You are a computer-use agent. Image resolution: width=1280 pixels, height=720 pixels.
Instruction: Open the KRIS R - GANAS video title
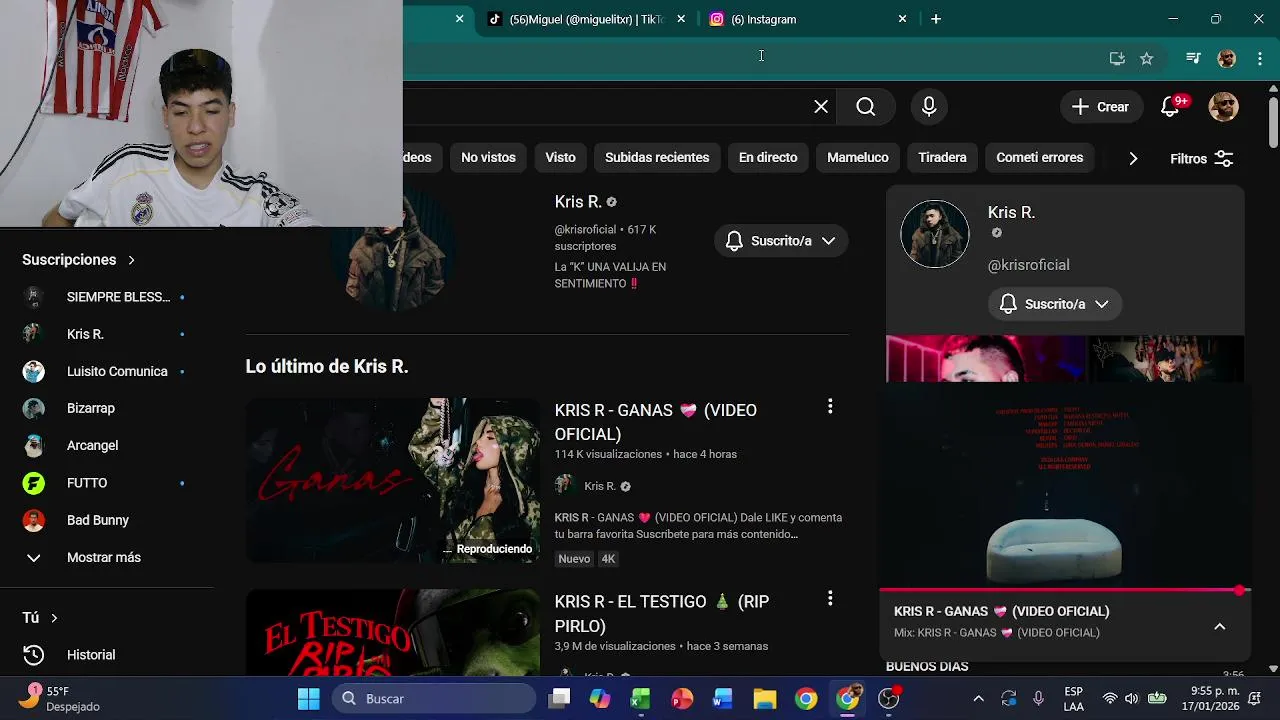656,422
